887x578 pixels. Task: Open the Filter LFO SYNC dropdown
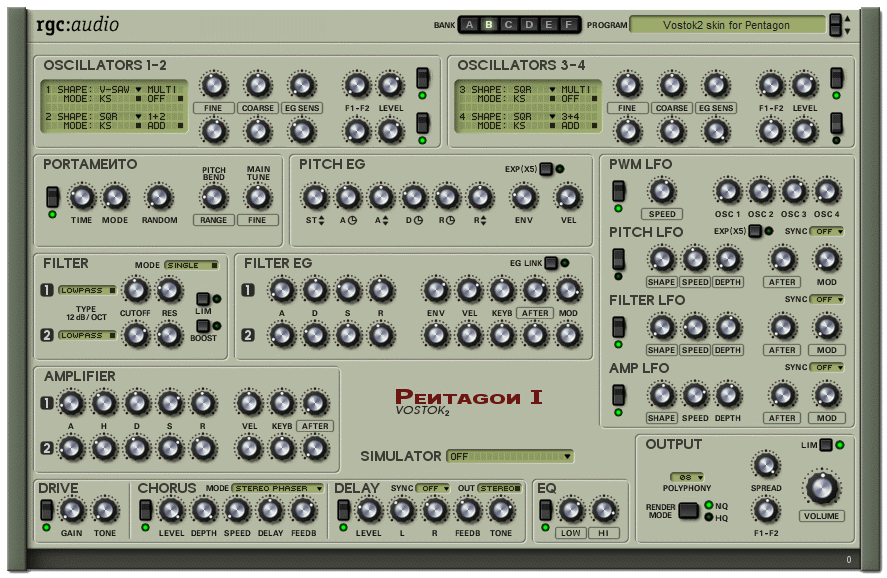pos(826,299)
